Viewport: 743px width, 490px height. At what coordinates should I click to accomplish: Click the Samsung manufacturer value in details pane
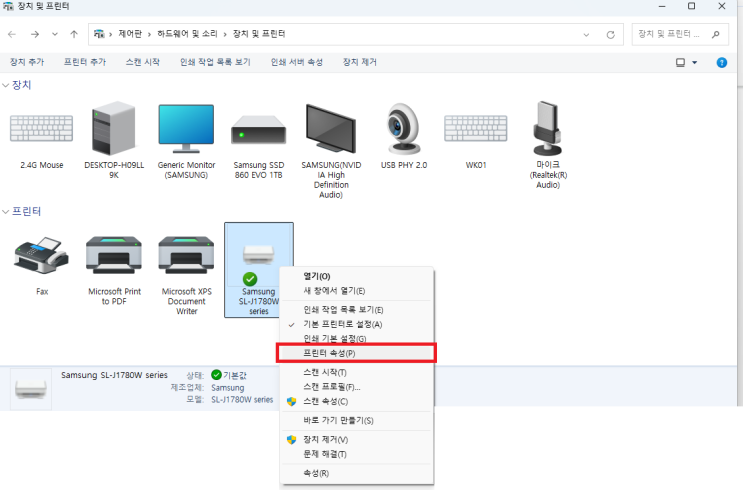[228, 388]
